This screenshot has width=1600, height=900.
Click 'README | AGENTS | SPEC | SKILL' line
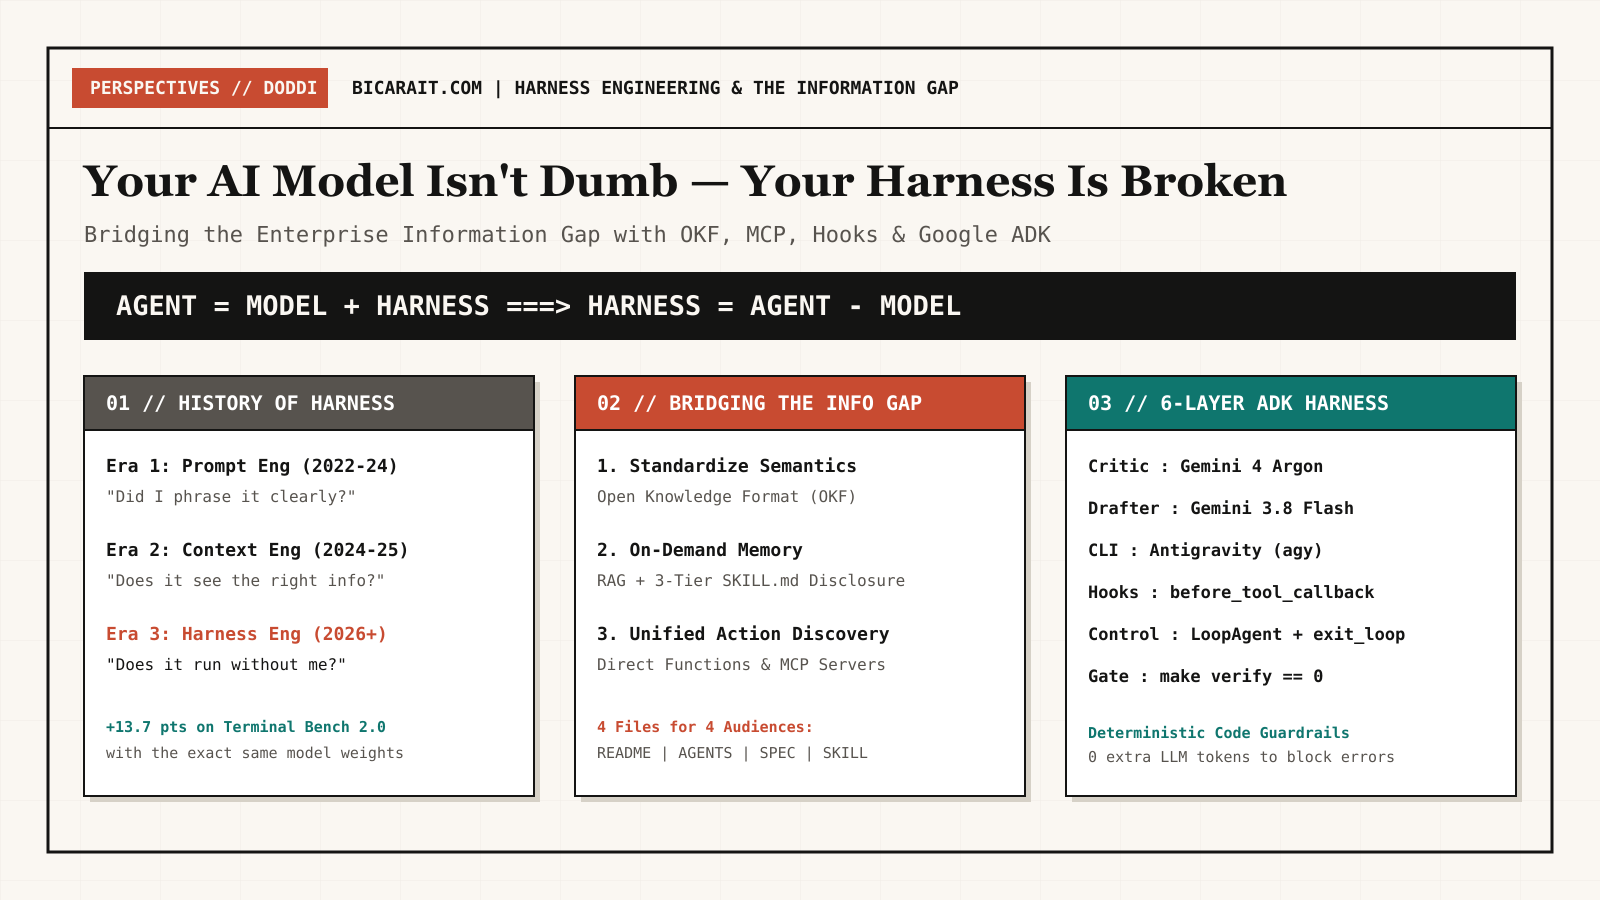click(732, 753)
